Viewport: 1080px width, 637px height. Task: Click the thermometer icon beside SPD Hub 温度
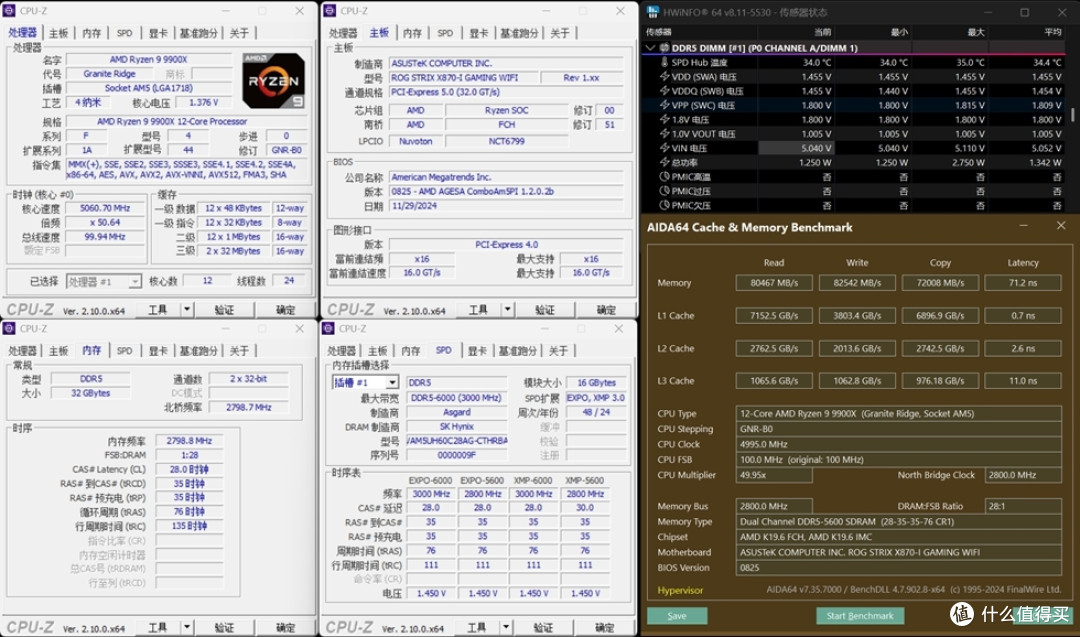point(665,62)
